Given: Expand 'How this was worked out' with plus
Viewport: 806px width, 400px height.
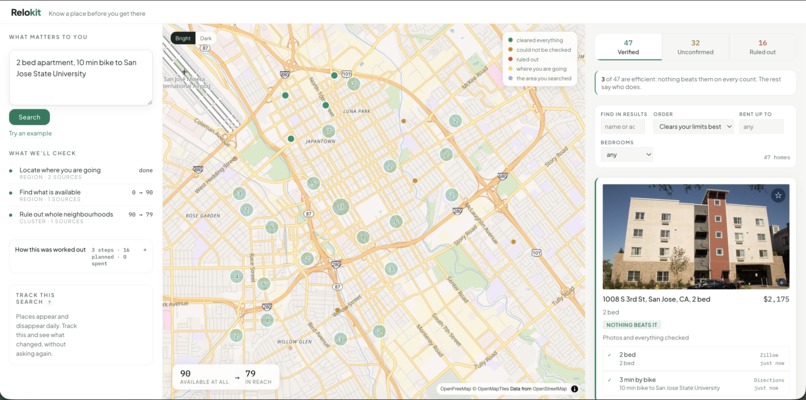Looking at the screenshot, I should pos(145,250).
